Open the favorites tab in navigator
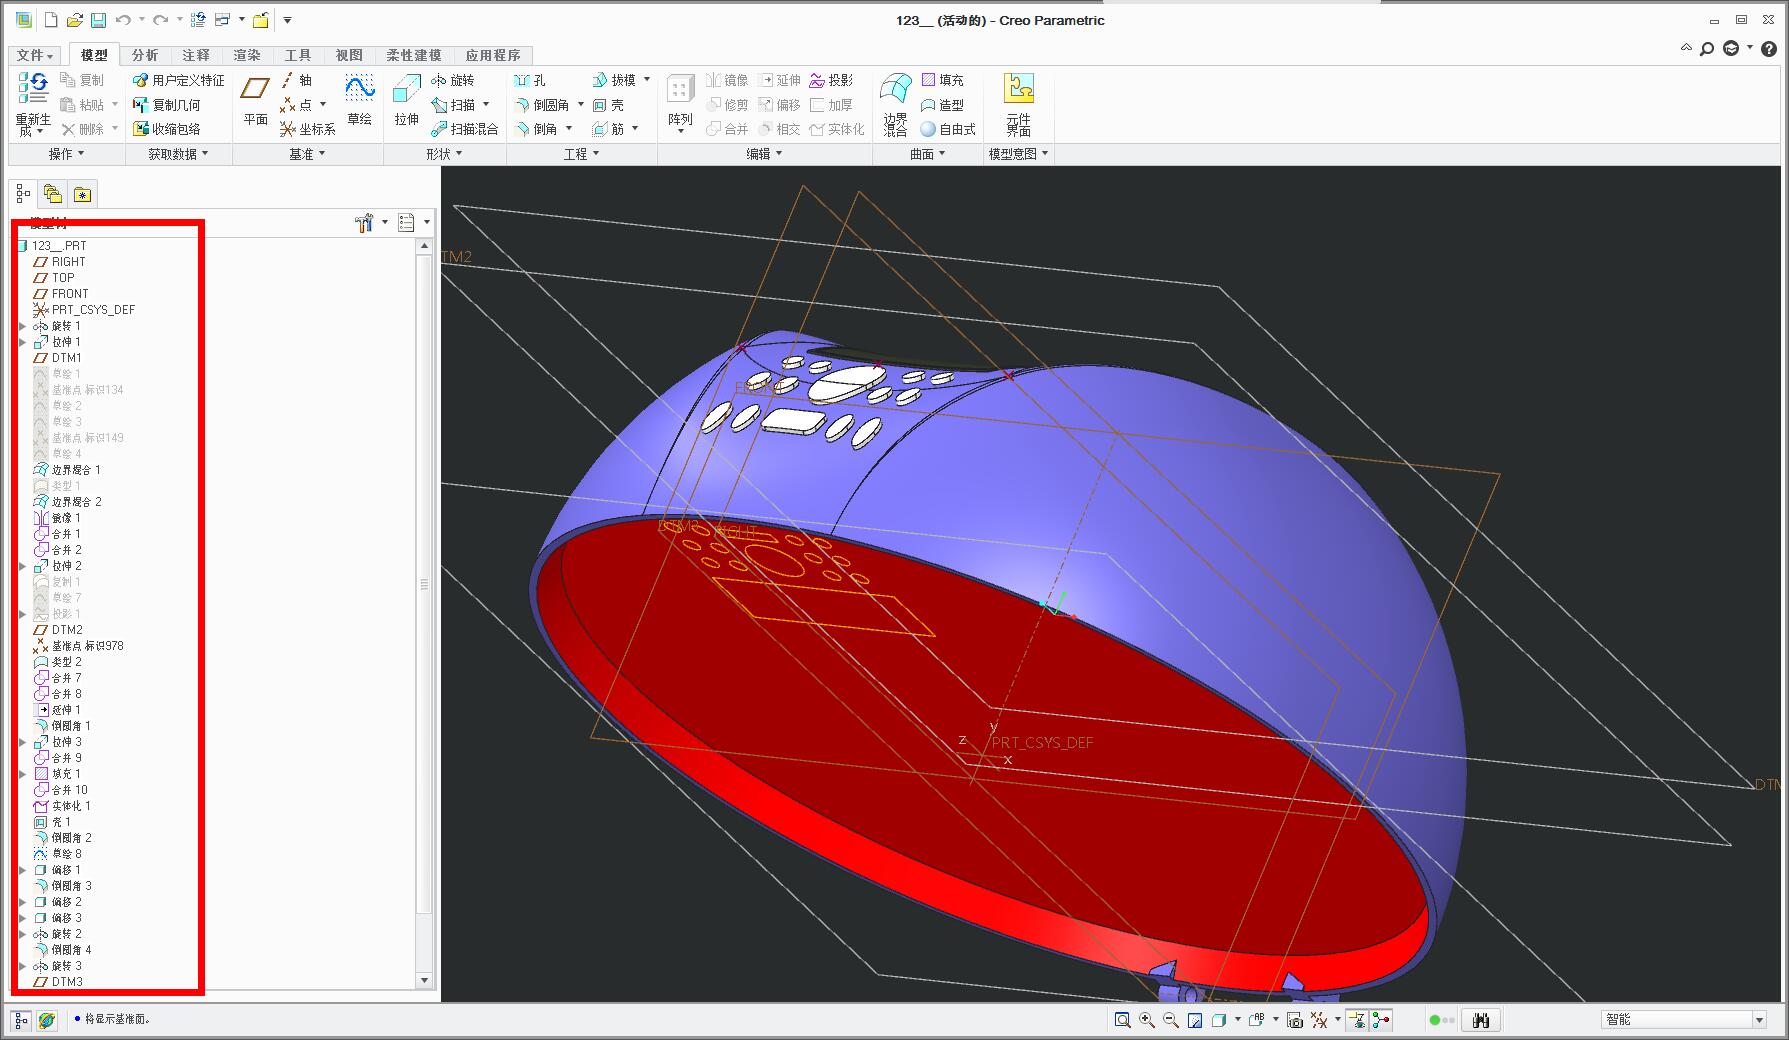The width and height of the screenshot is (1789, 1040). 82,194
